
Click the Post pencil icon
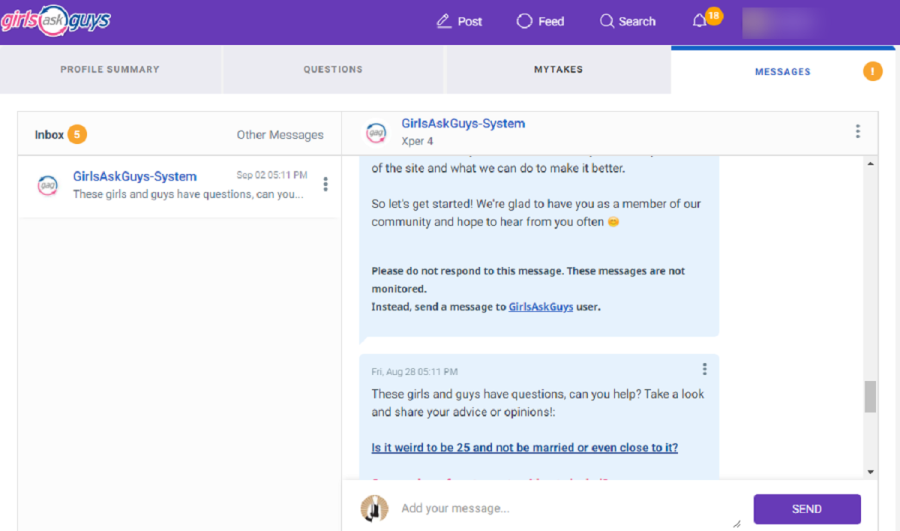click(x=443, y=21)
